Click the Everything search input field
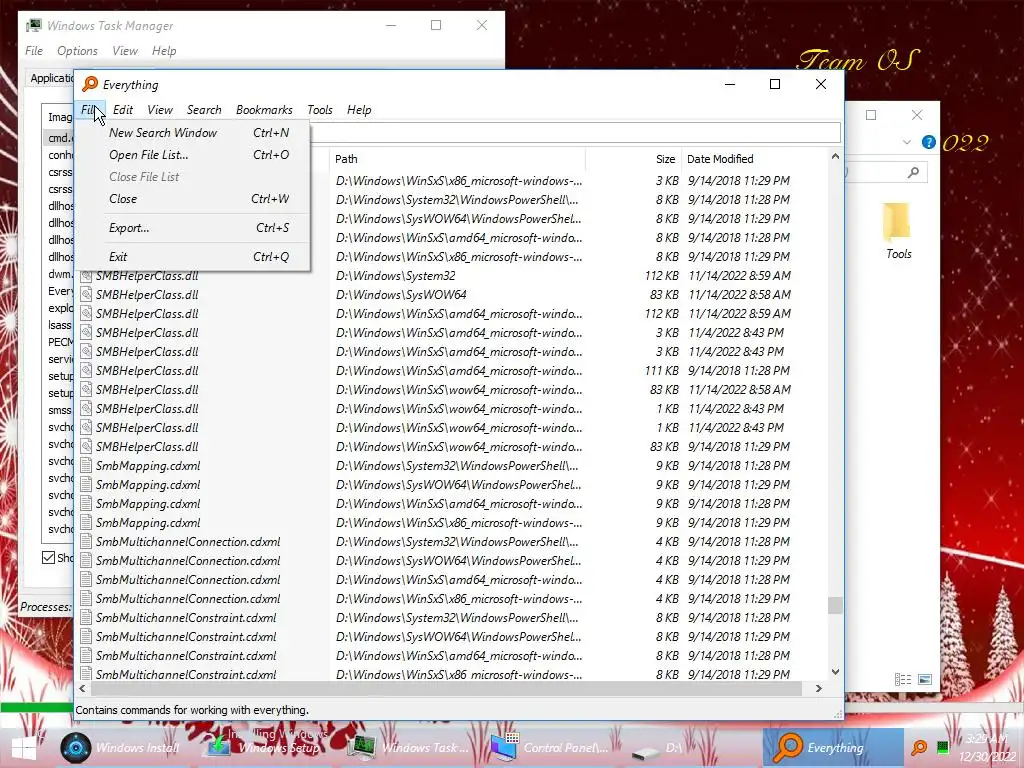Screen dimensions: 1024x768 pos(575,133)
